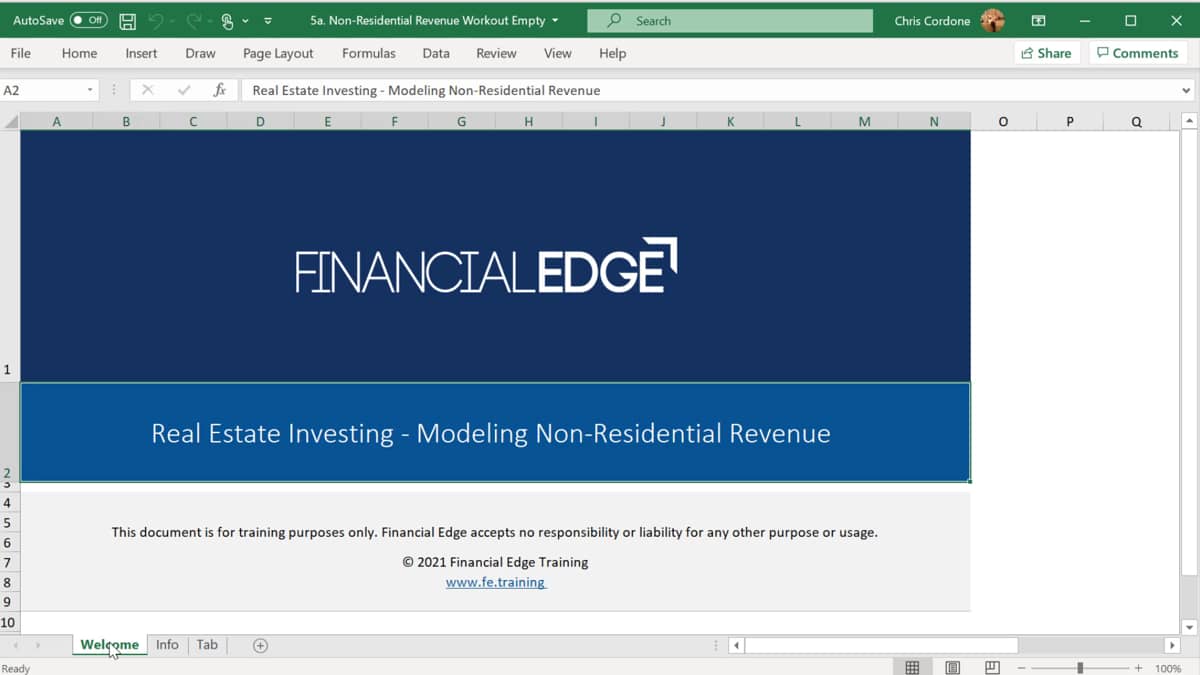The image size is (1200, 675).
Task: Open Undo history dropdown arrow
Action: pyautogui.click(x=171, y=20)
